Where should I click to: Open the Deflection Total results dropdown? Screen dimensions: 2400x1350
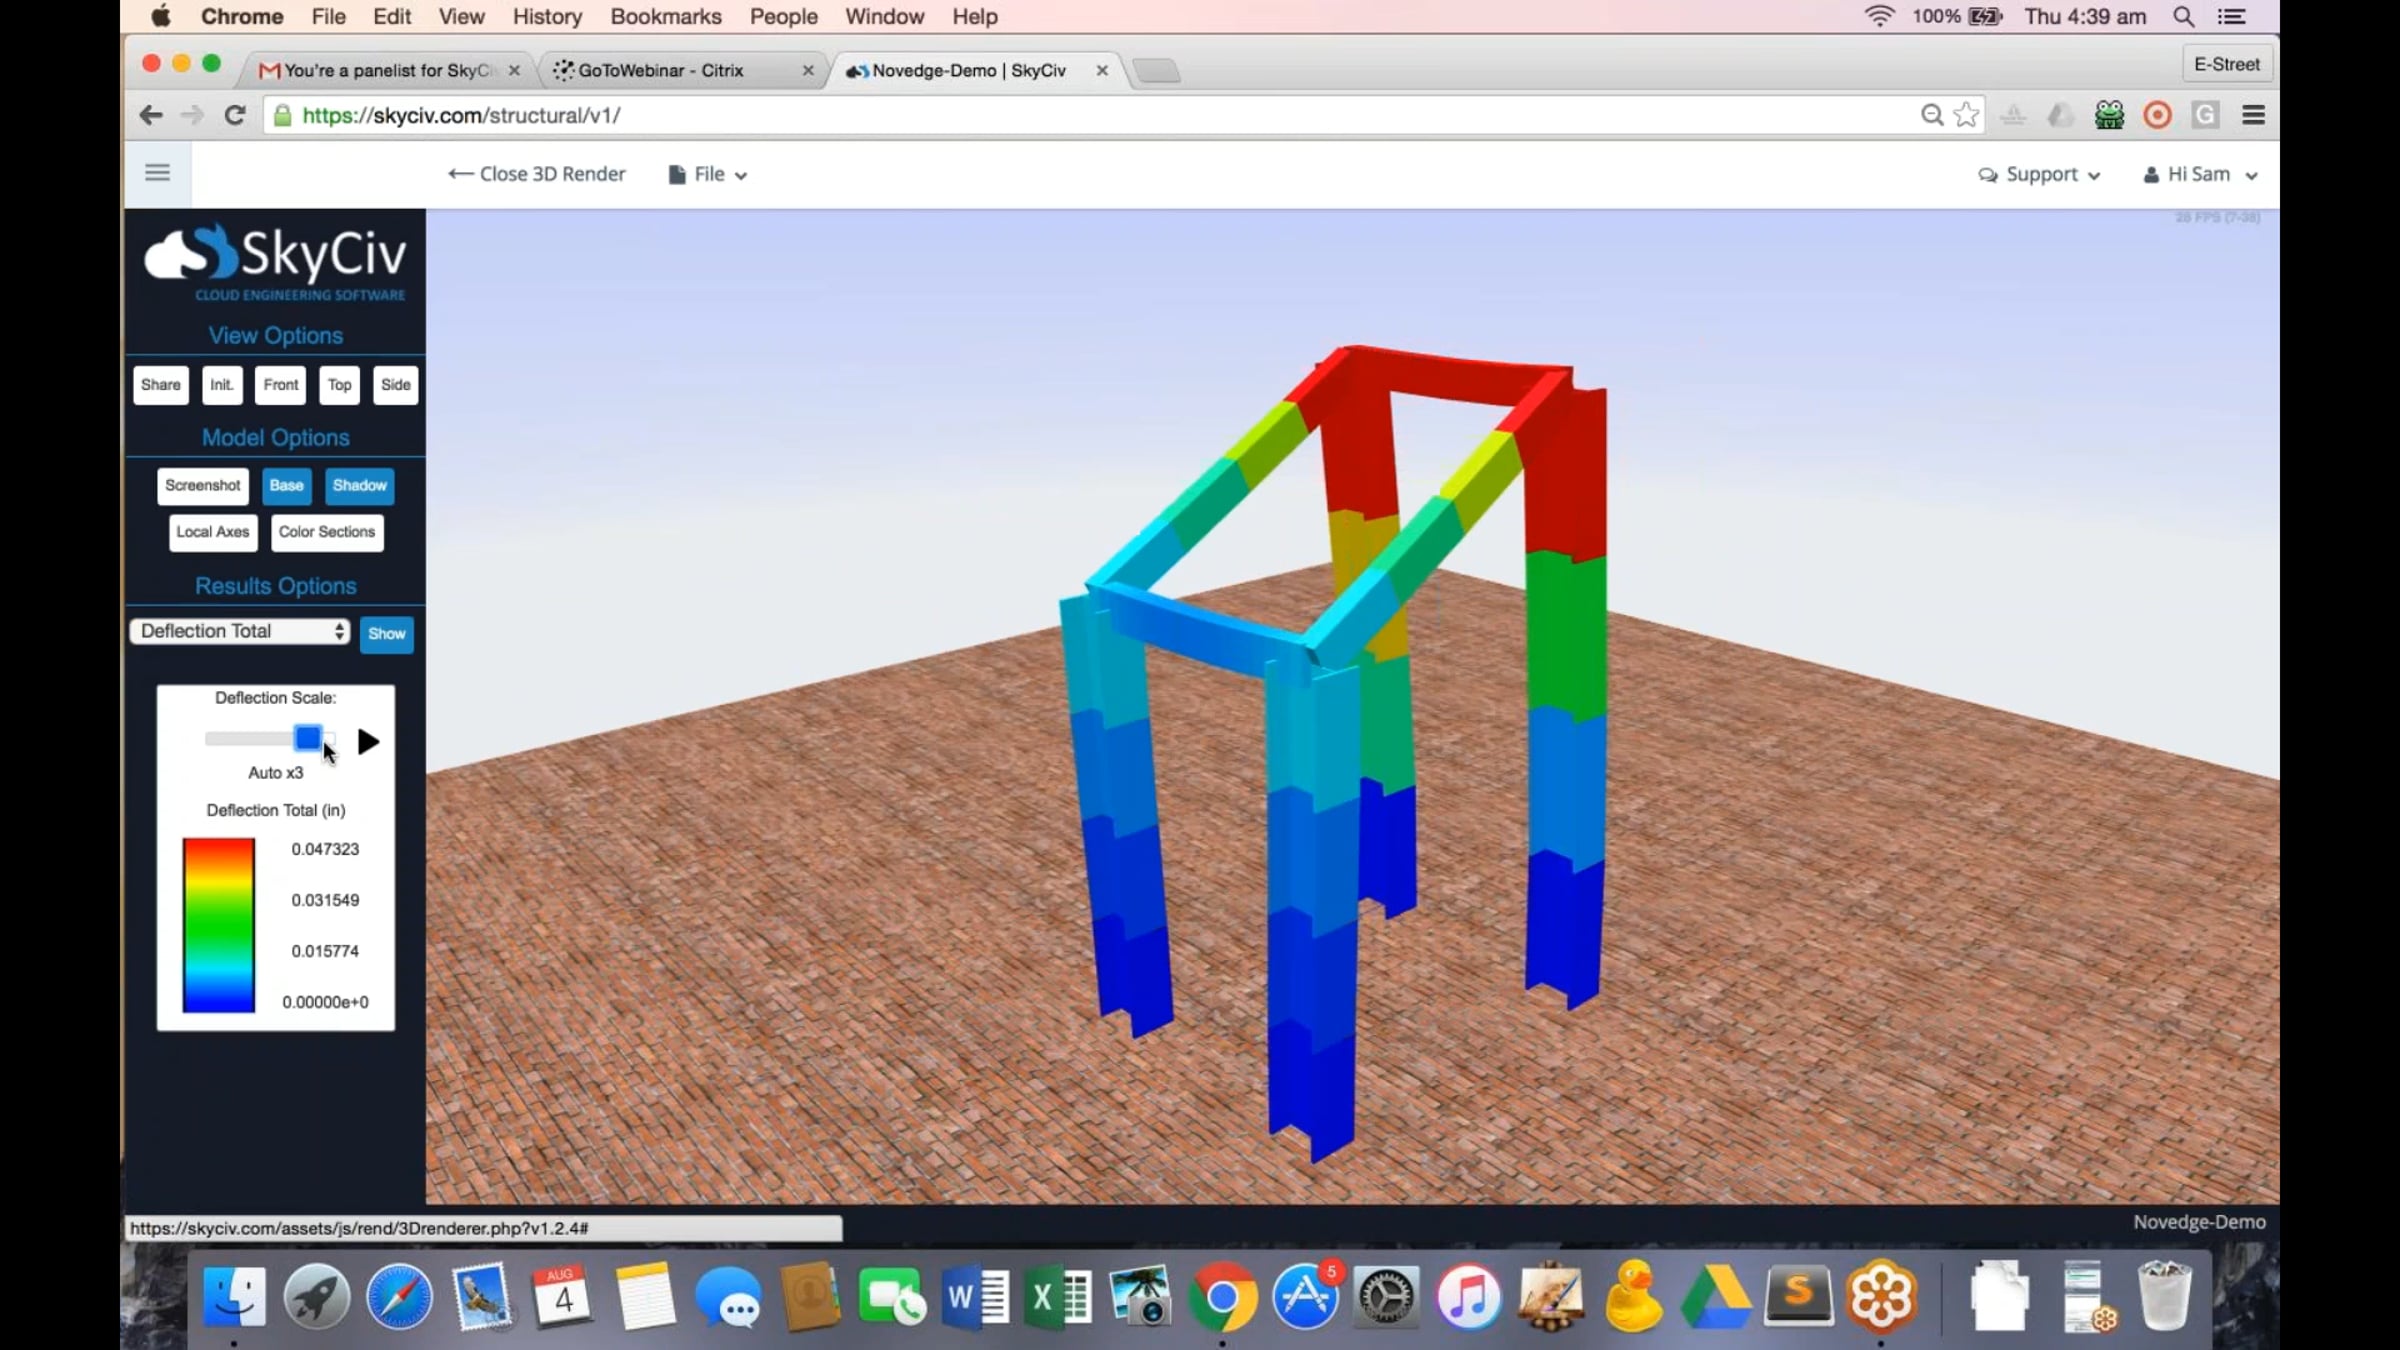[240, 631]
